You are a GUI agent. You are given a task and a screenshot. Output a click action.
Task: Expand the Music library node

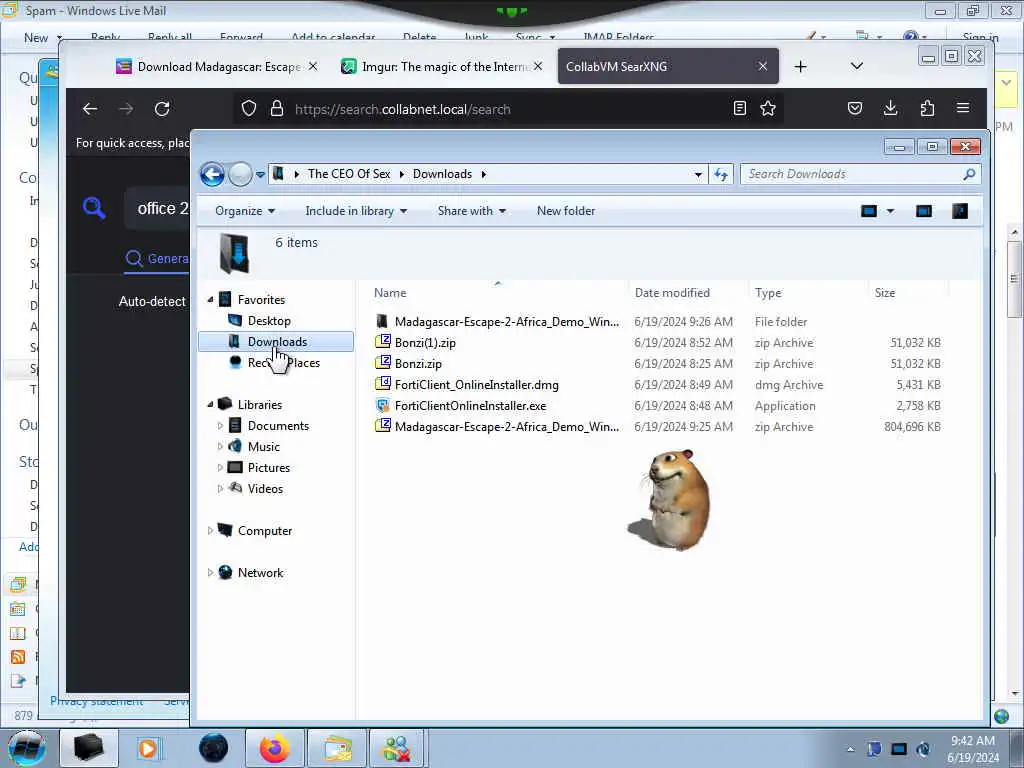[x=220, y=447]
